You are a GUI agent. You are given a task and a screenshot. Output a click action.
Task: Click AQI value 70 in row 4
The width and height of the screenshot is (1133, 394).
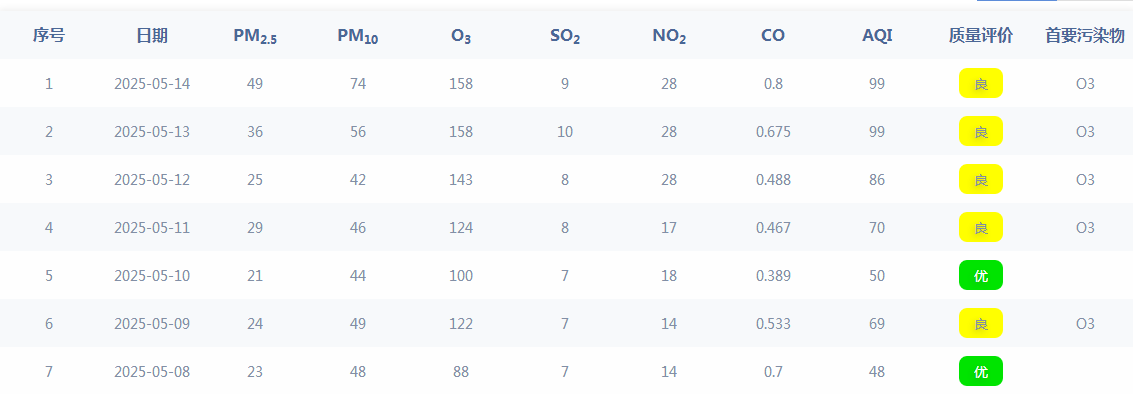pos(877,228)
